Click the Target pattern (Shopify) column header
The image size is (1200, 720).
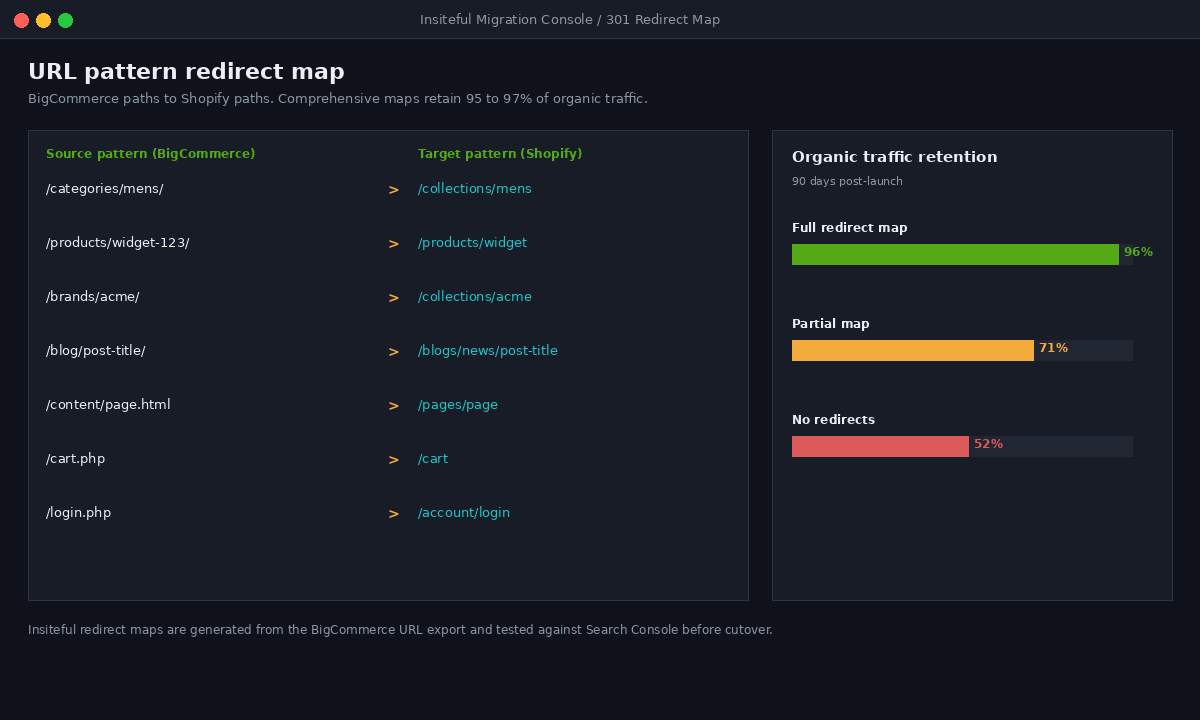tap(500, 154)
